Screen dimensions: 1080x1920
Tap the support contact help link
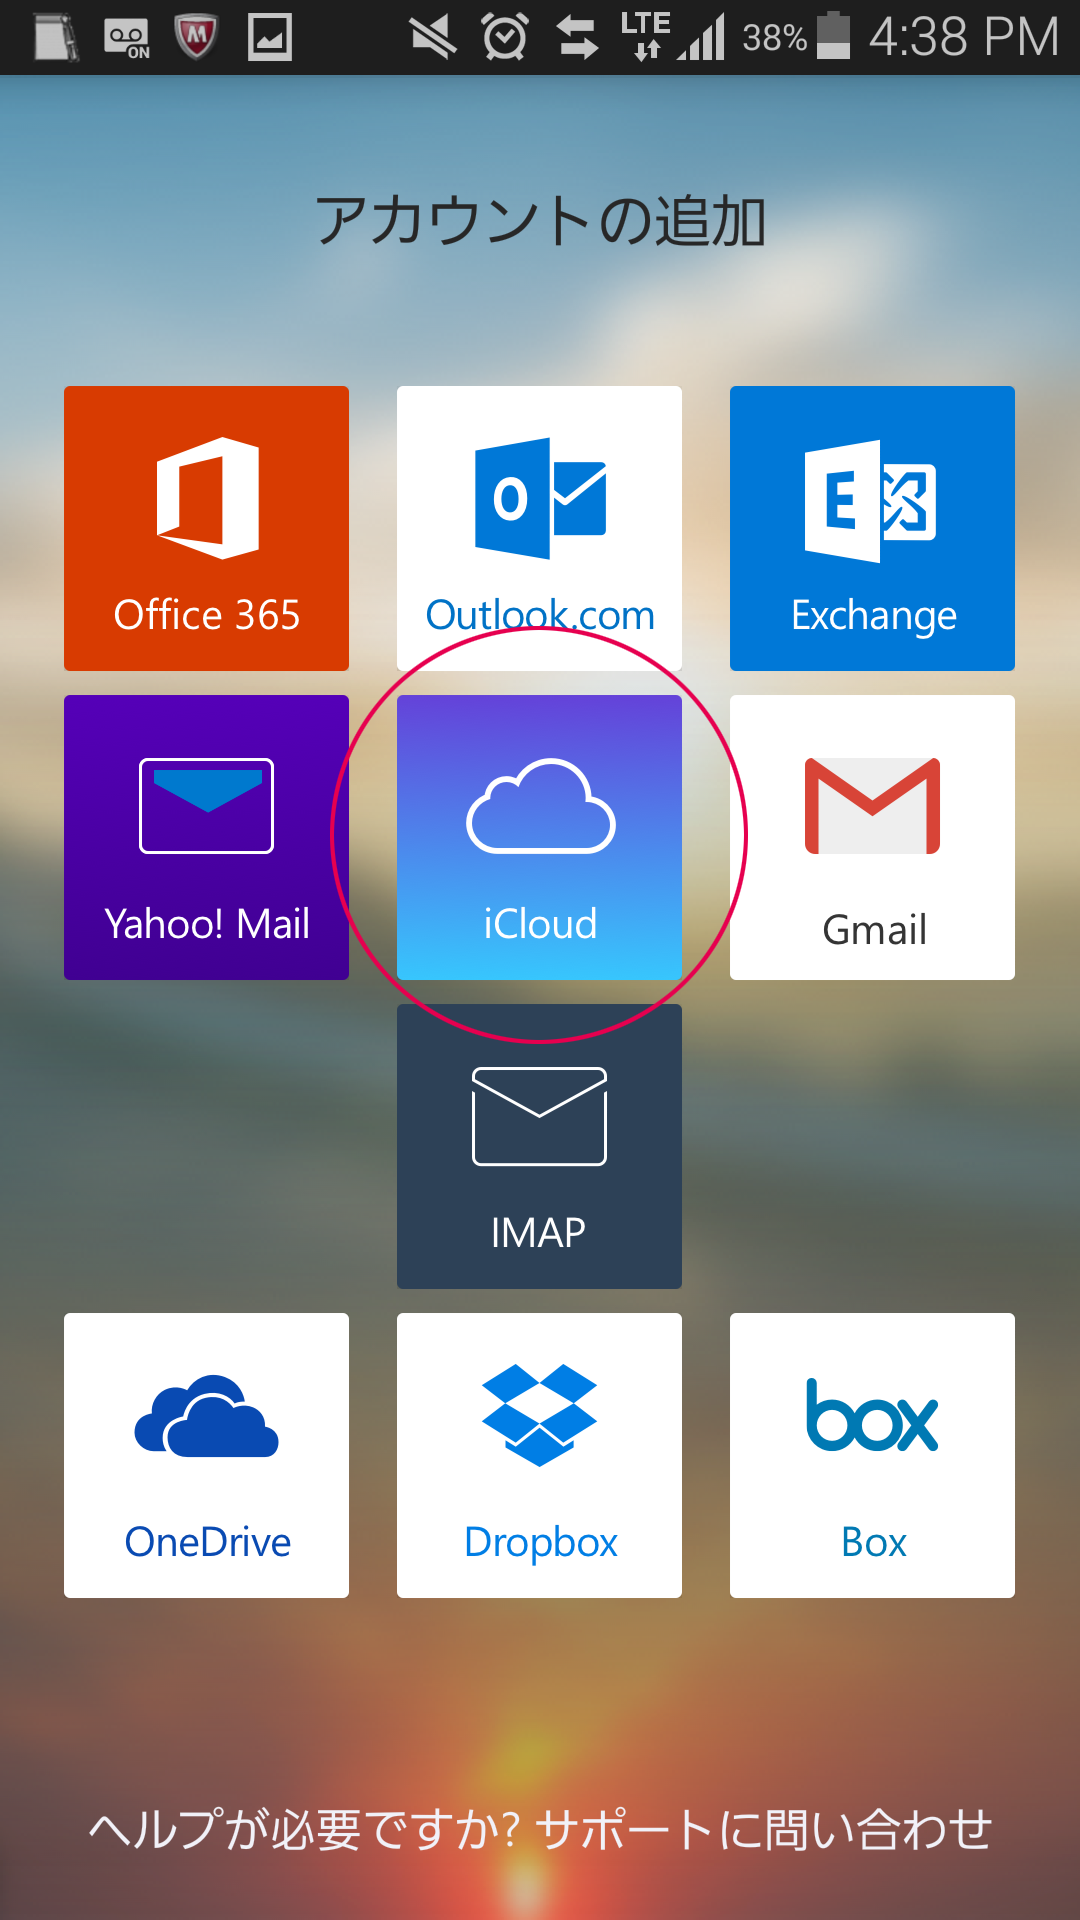click(540, 1829)
